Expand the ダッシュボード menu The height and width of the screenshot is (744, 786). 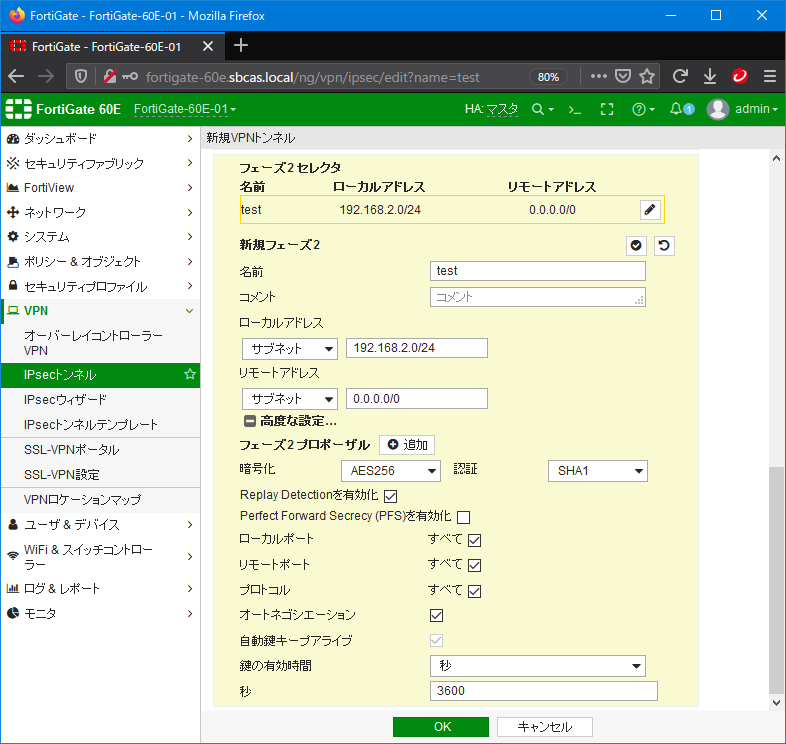100,138
